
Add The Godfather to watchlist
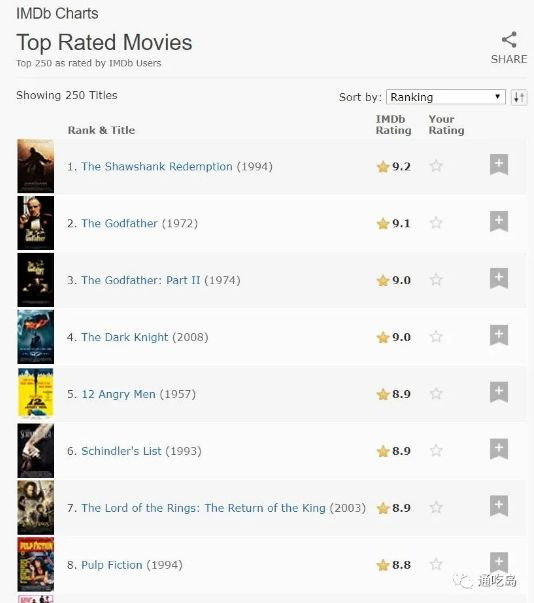[x=499, y=222]
